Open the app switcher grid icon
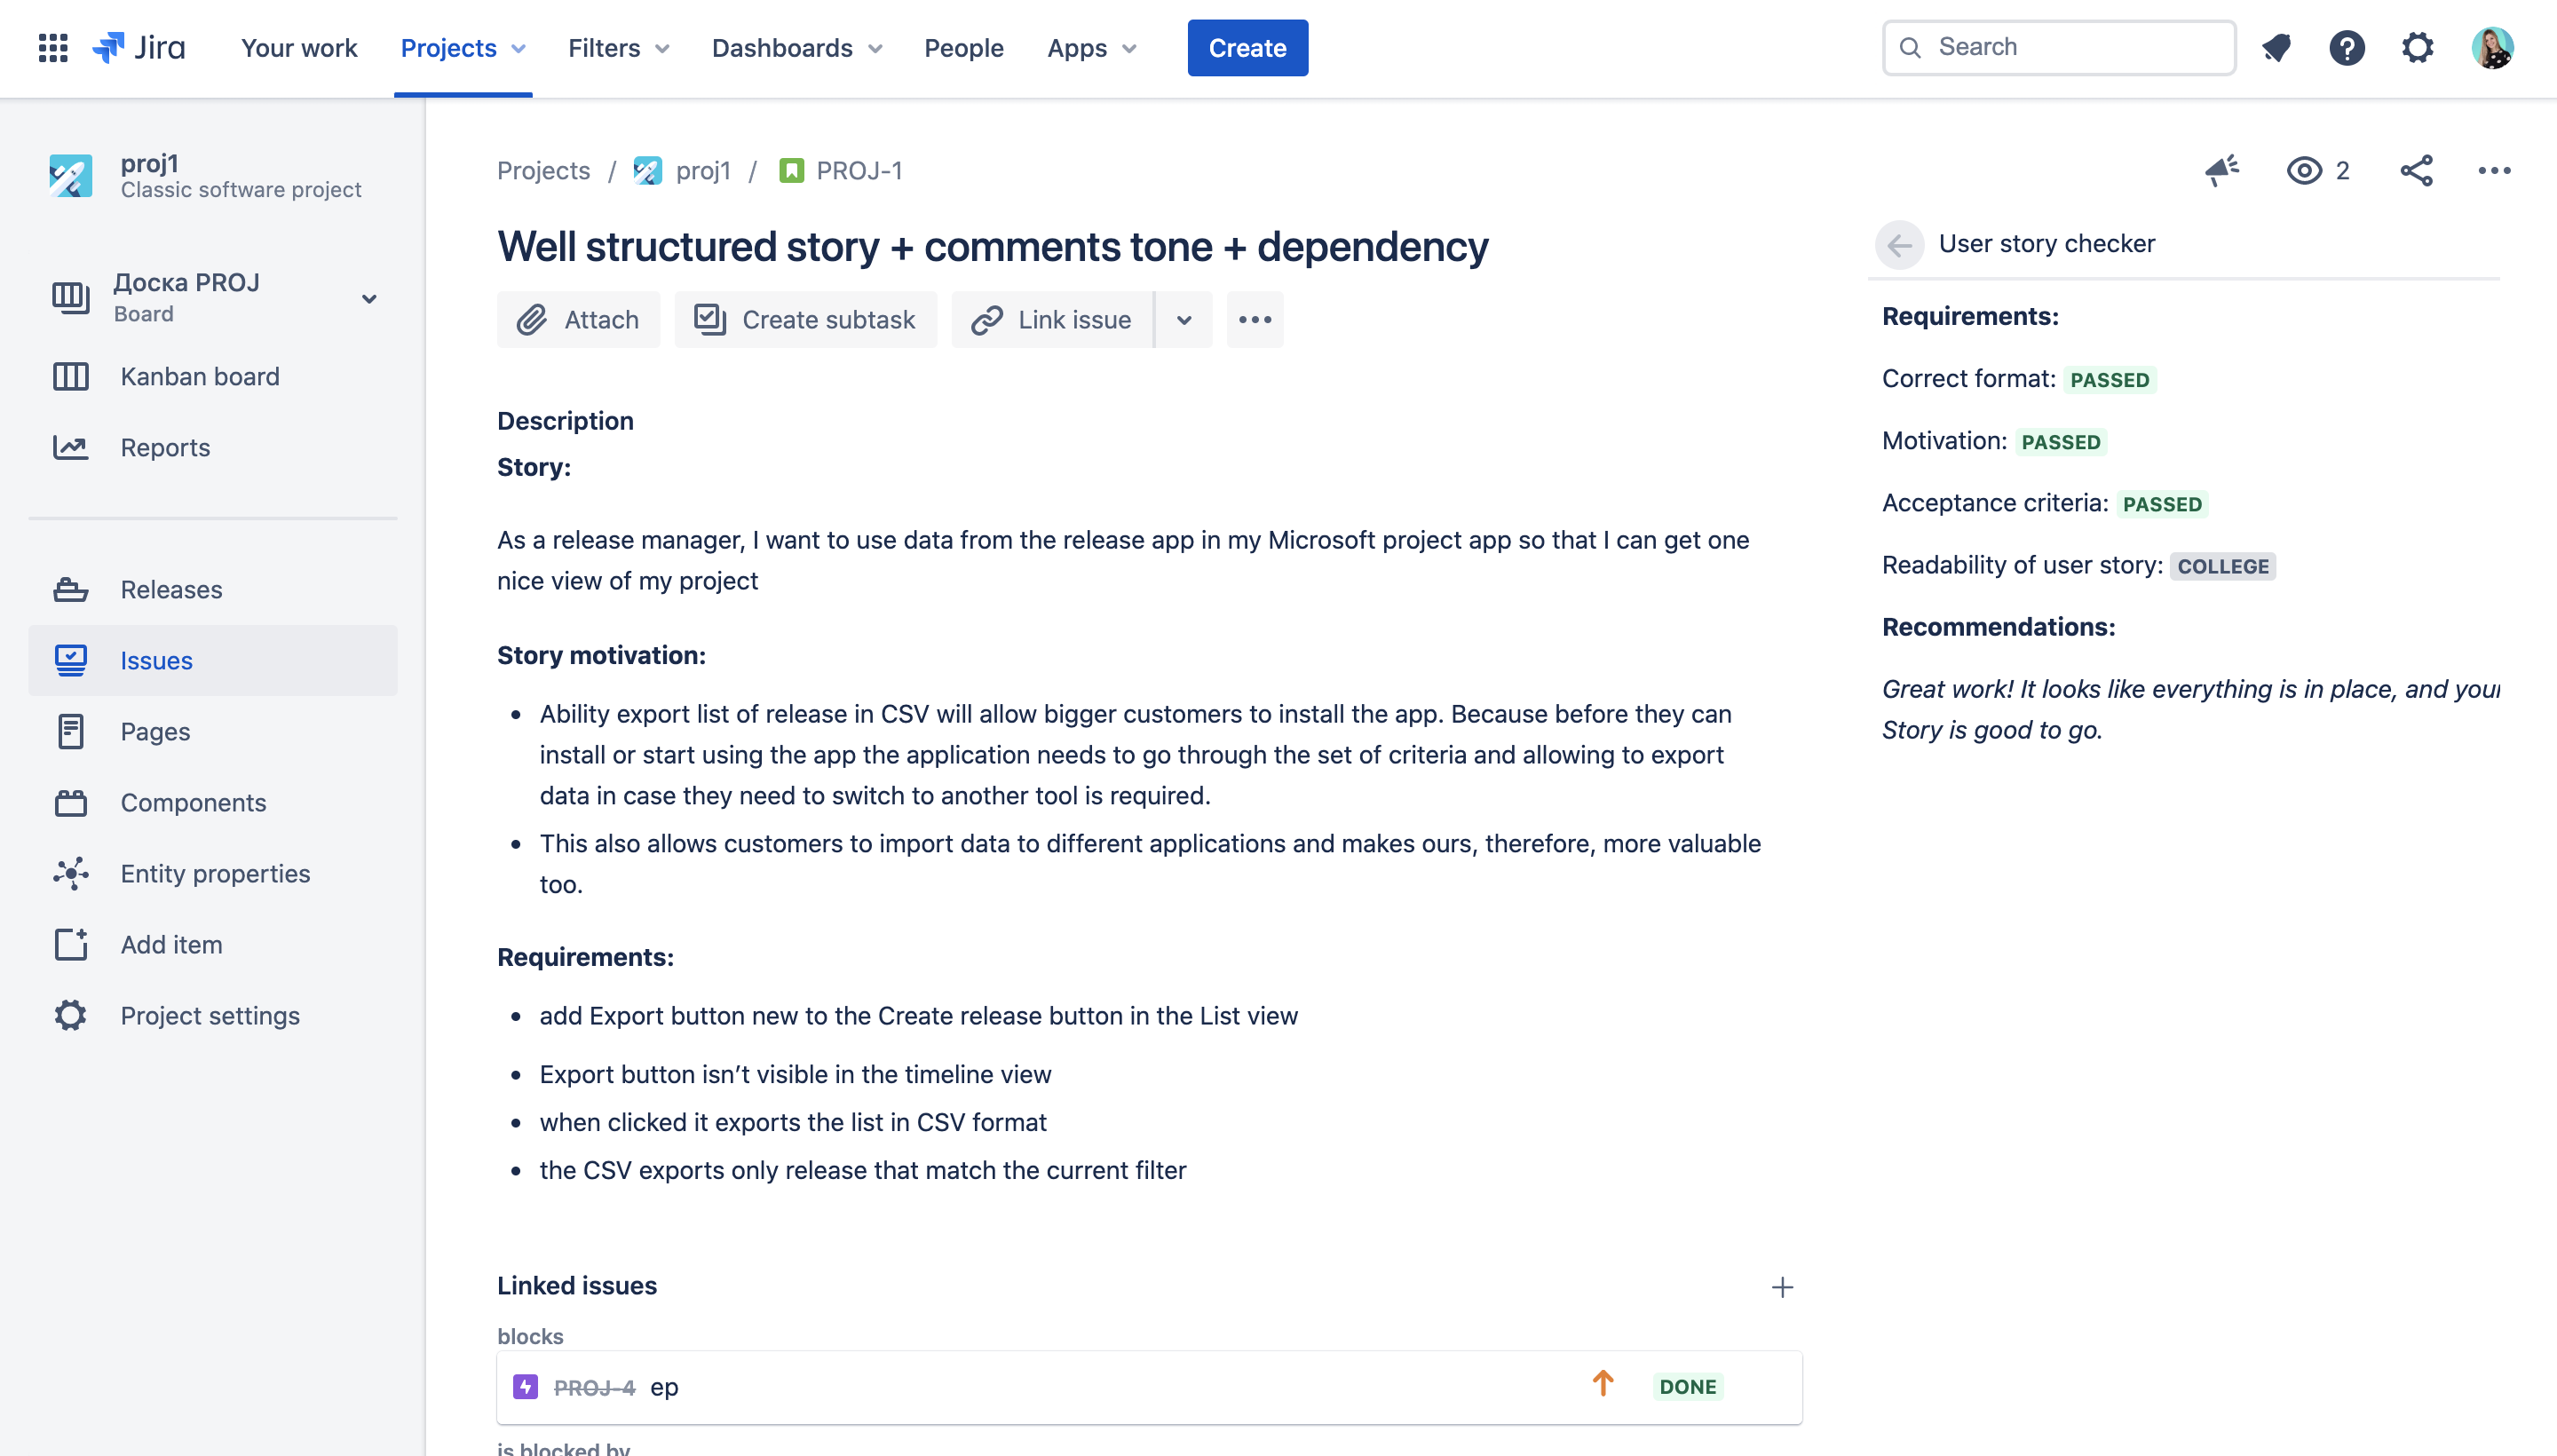 [52, 47]
